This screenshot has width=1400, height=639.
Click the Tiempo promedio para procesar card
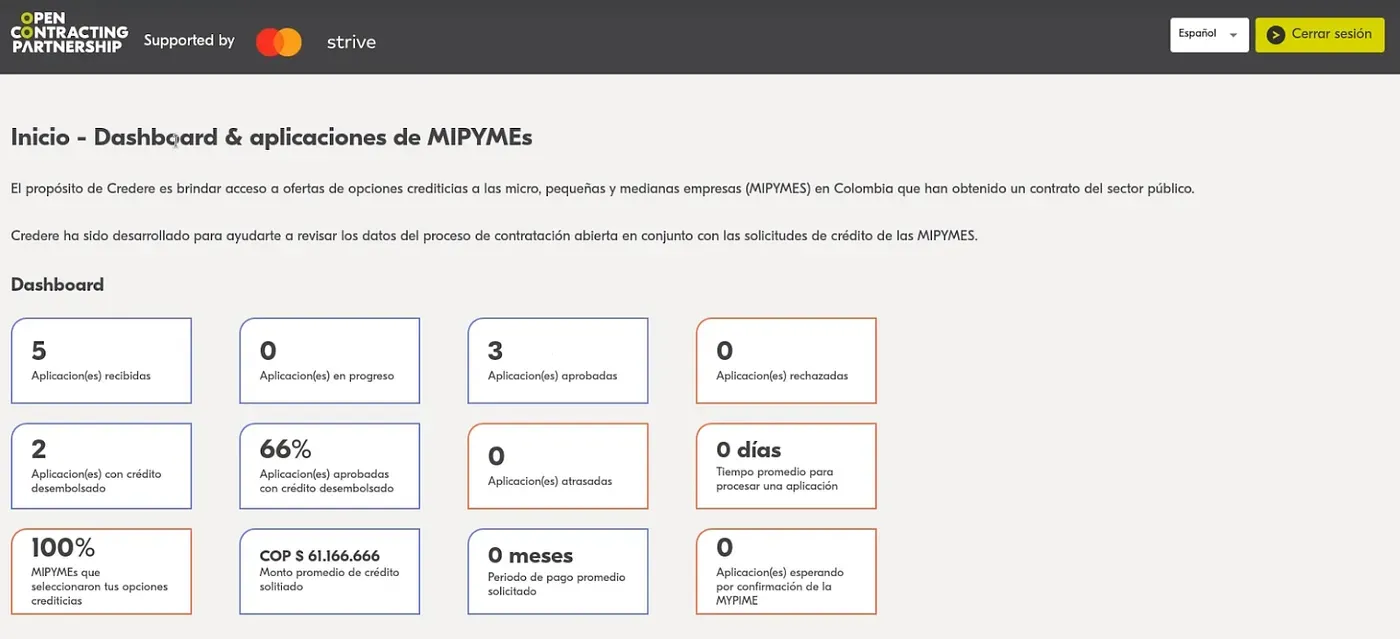[786, 466]
